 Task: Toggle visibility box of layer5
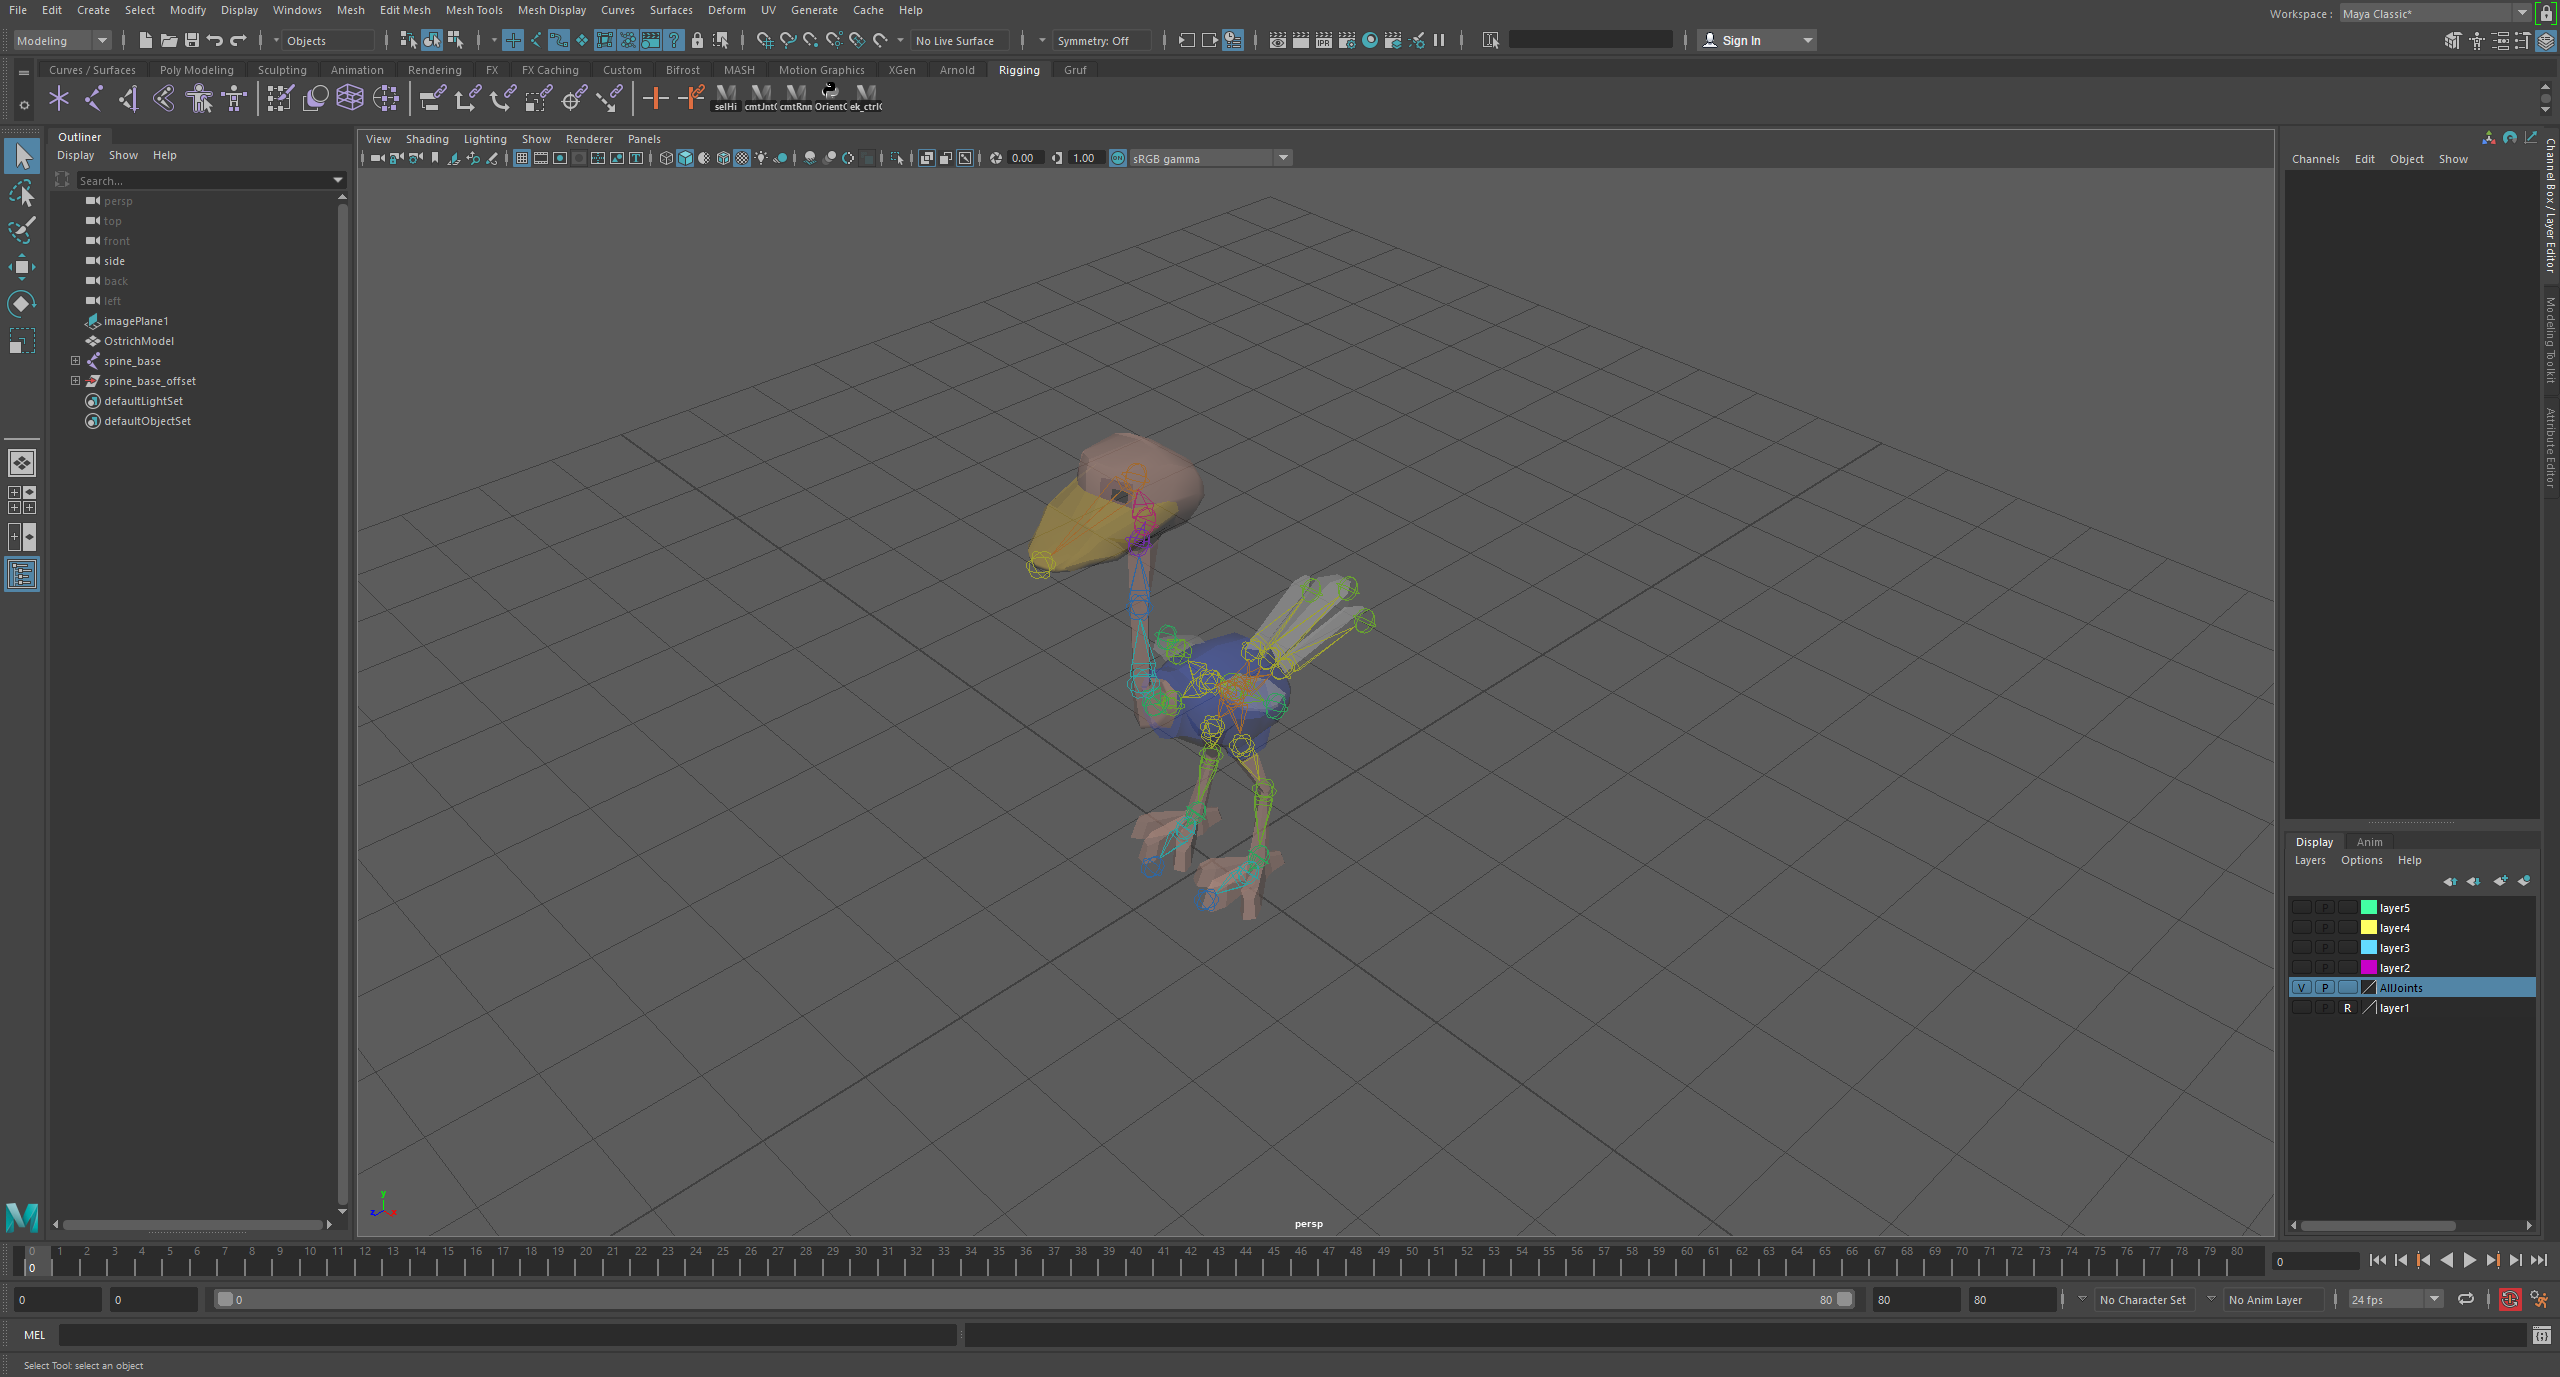2301,907
